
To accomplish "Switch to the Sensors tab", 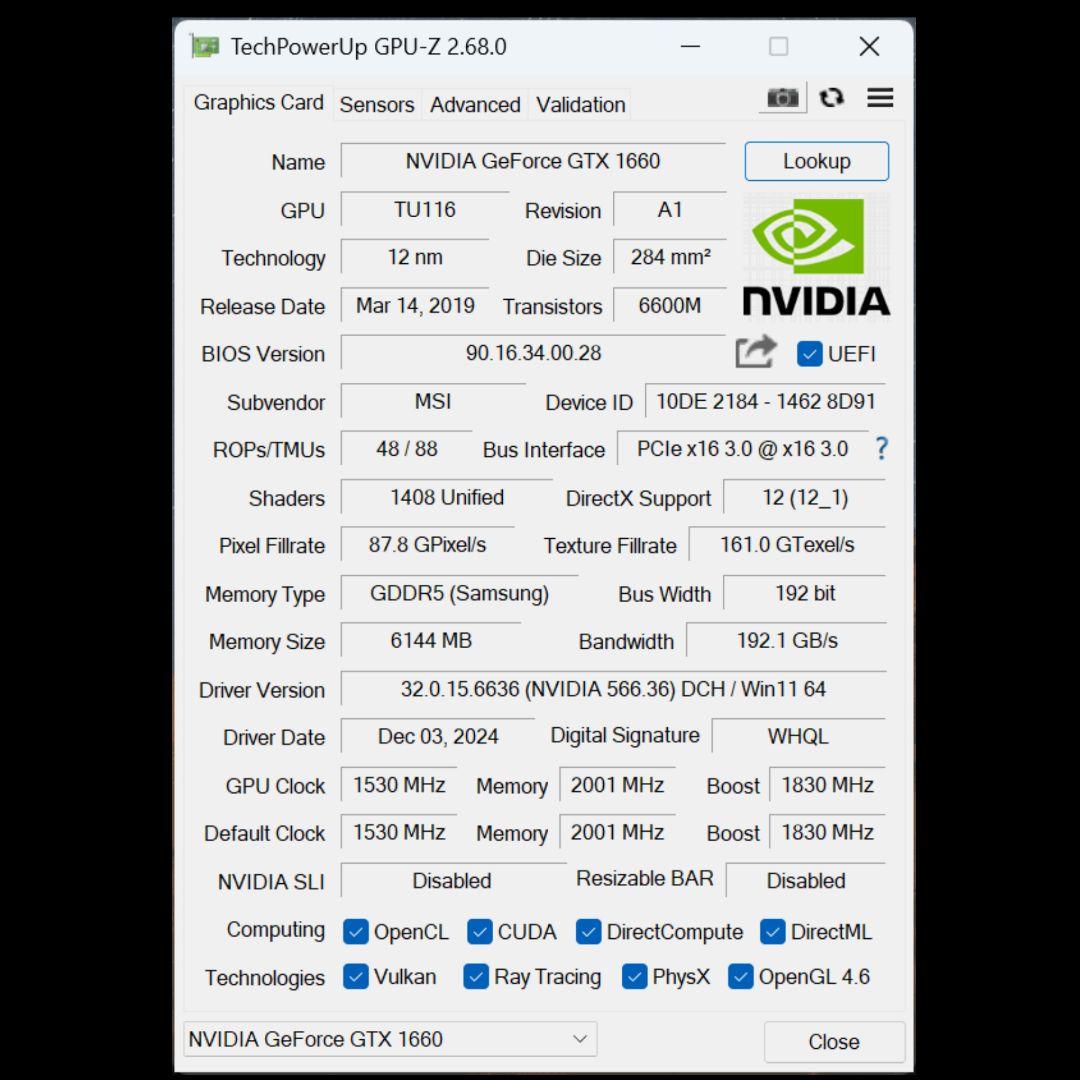I will pos(377,104).
